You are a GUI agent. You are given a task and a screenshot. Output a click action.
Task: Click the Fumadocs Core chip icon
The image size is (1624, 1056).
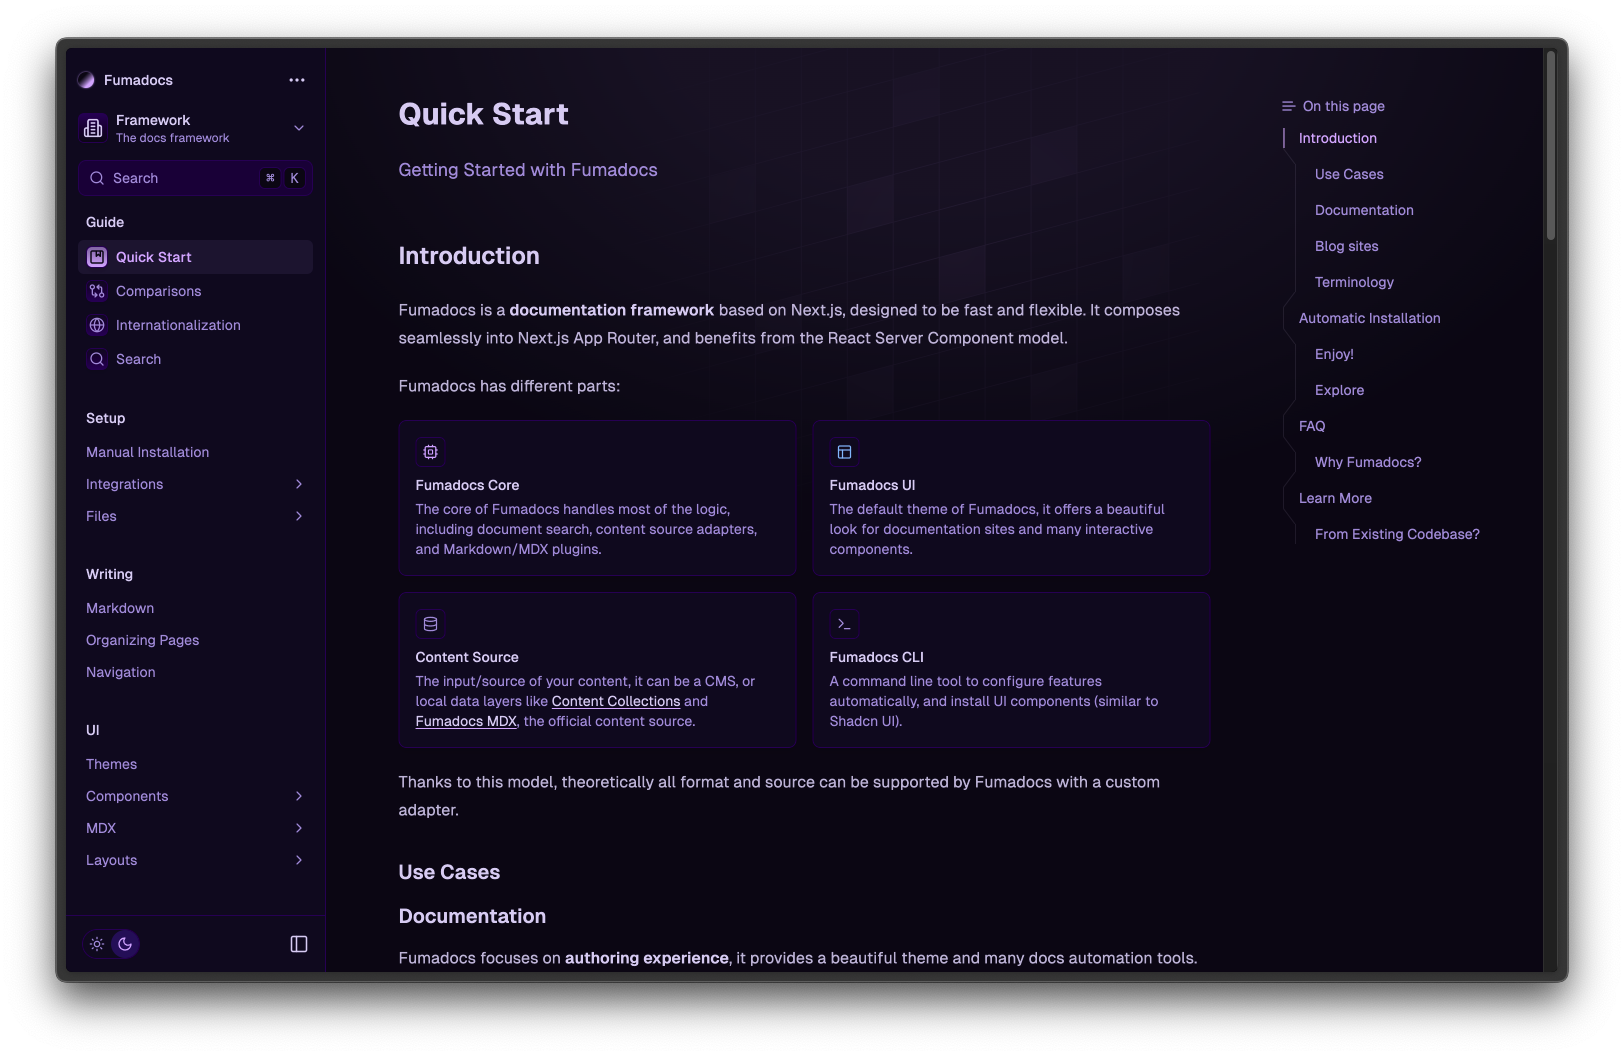tap(431, 452)
